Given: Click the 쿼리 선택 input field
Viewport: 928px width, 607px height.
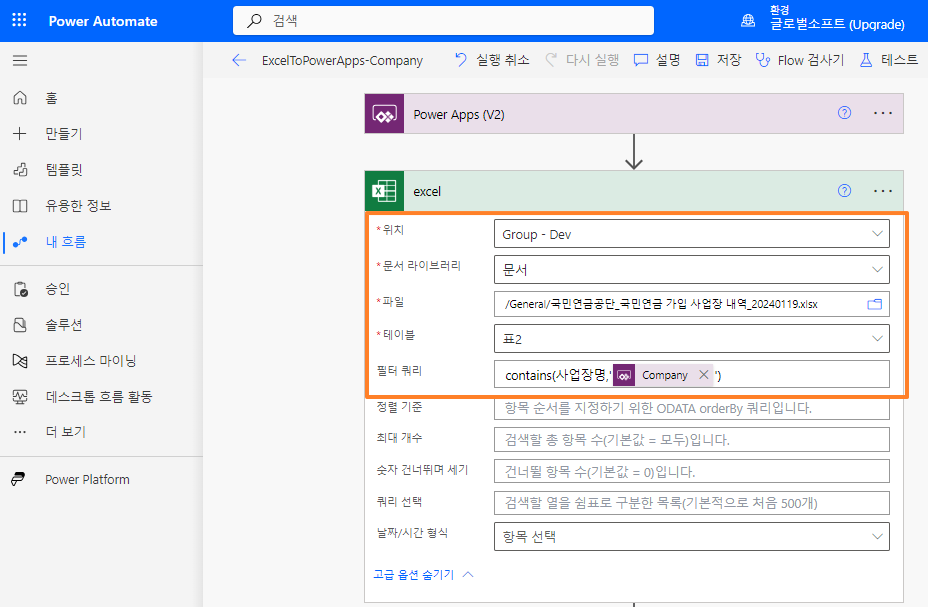Looking at the screenshot, I should point(691,503).
